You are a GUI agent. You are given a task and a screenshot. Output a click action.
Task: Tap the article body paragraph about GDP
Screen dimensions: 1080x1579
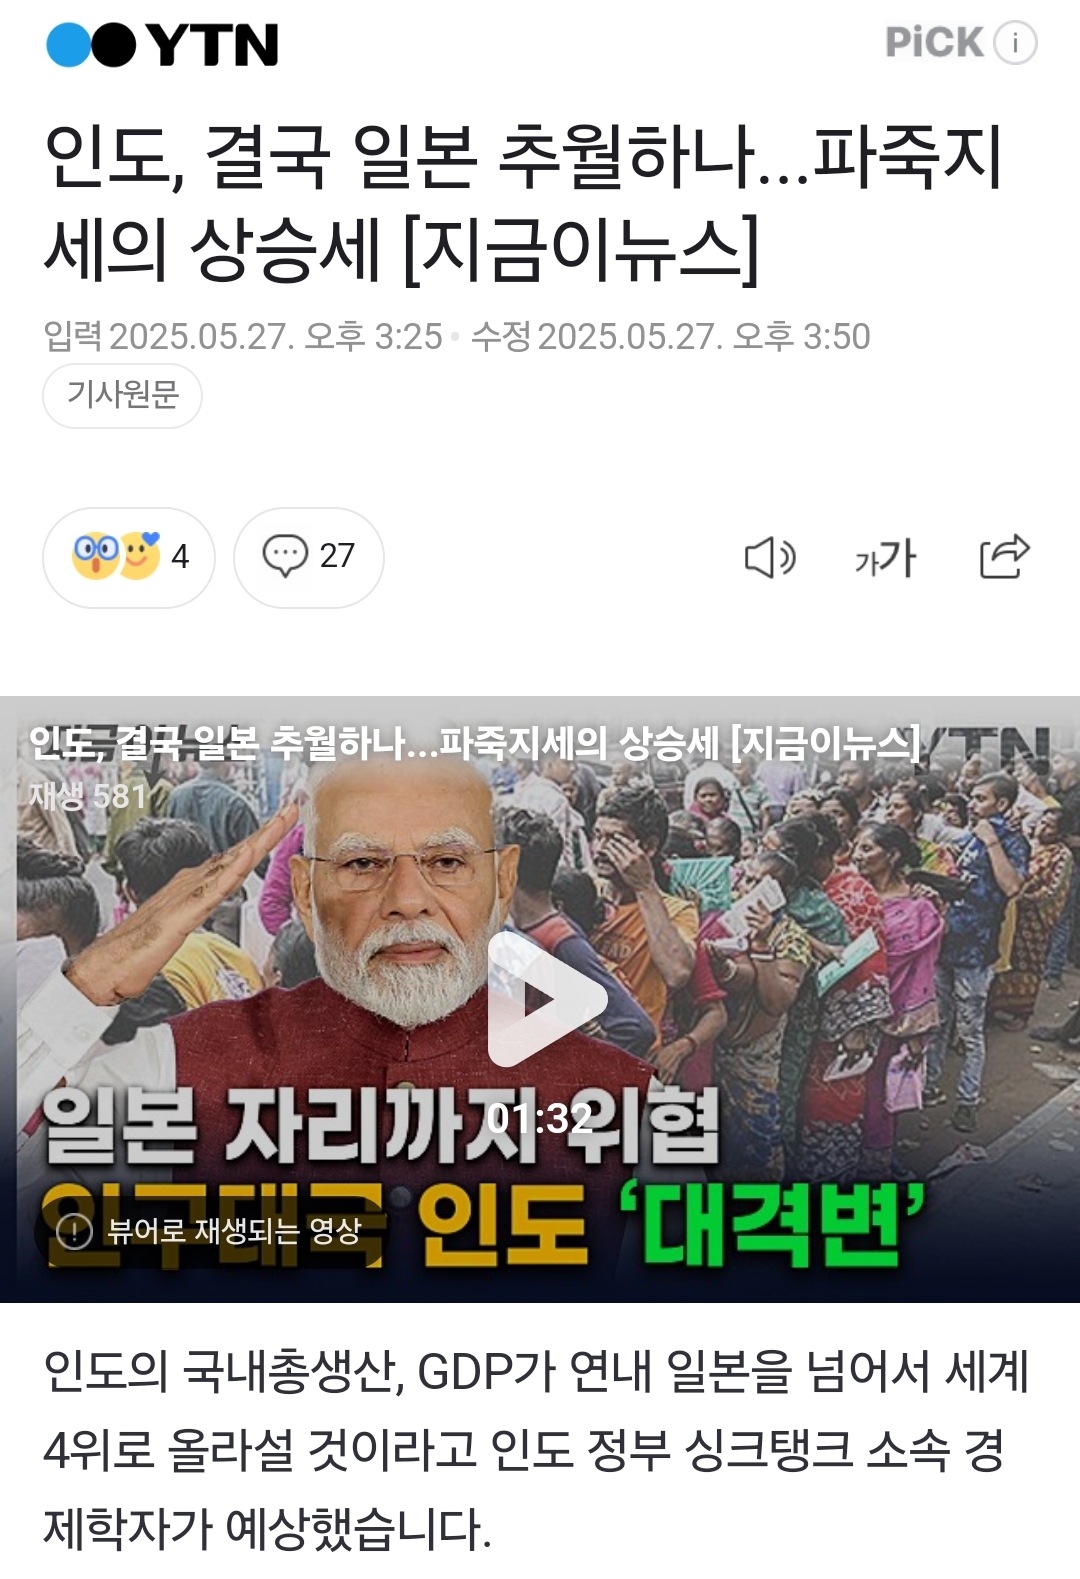pos(536,1450)
